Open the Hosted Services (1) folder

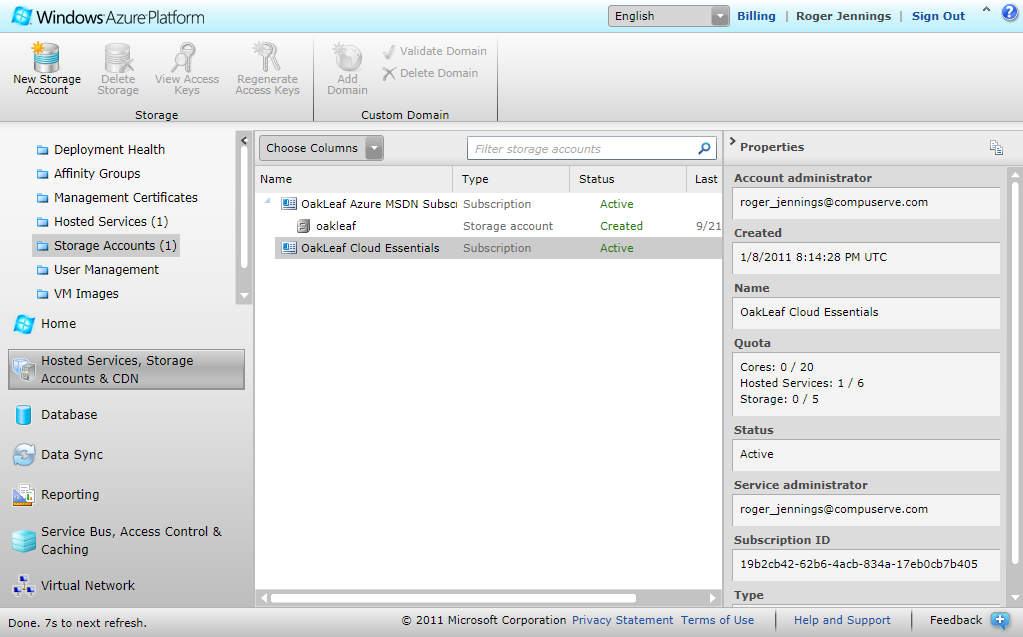click(110, 222)
